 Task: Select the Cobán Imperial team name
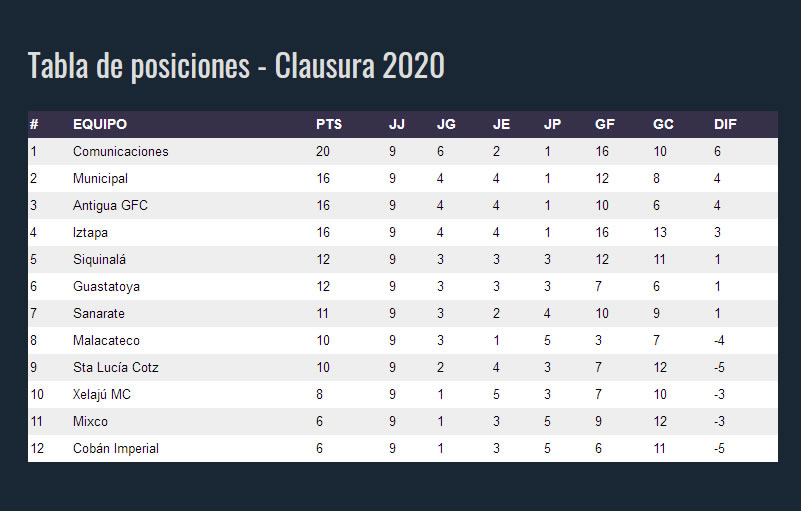click(x=115, y=448)
